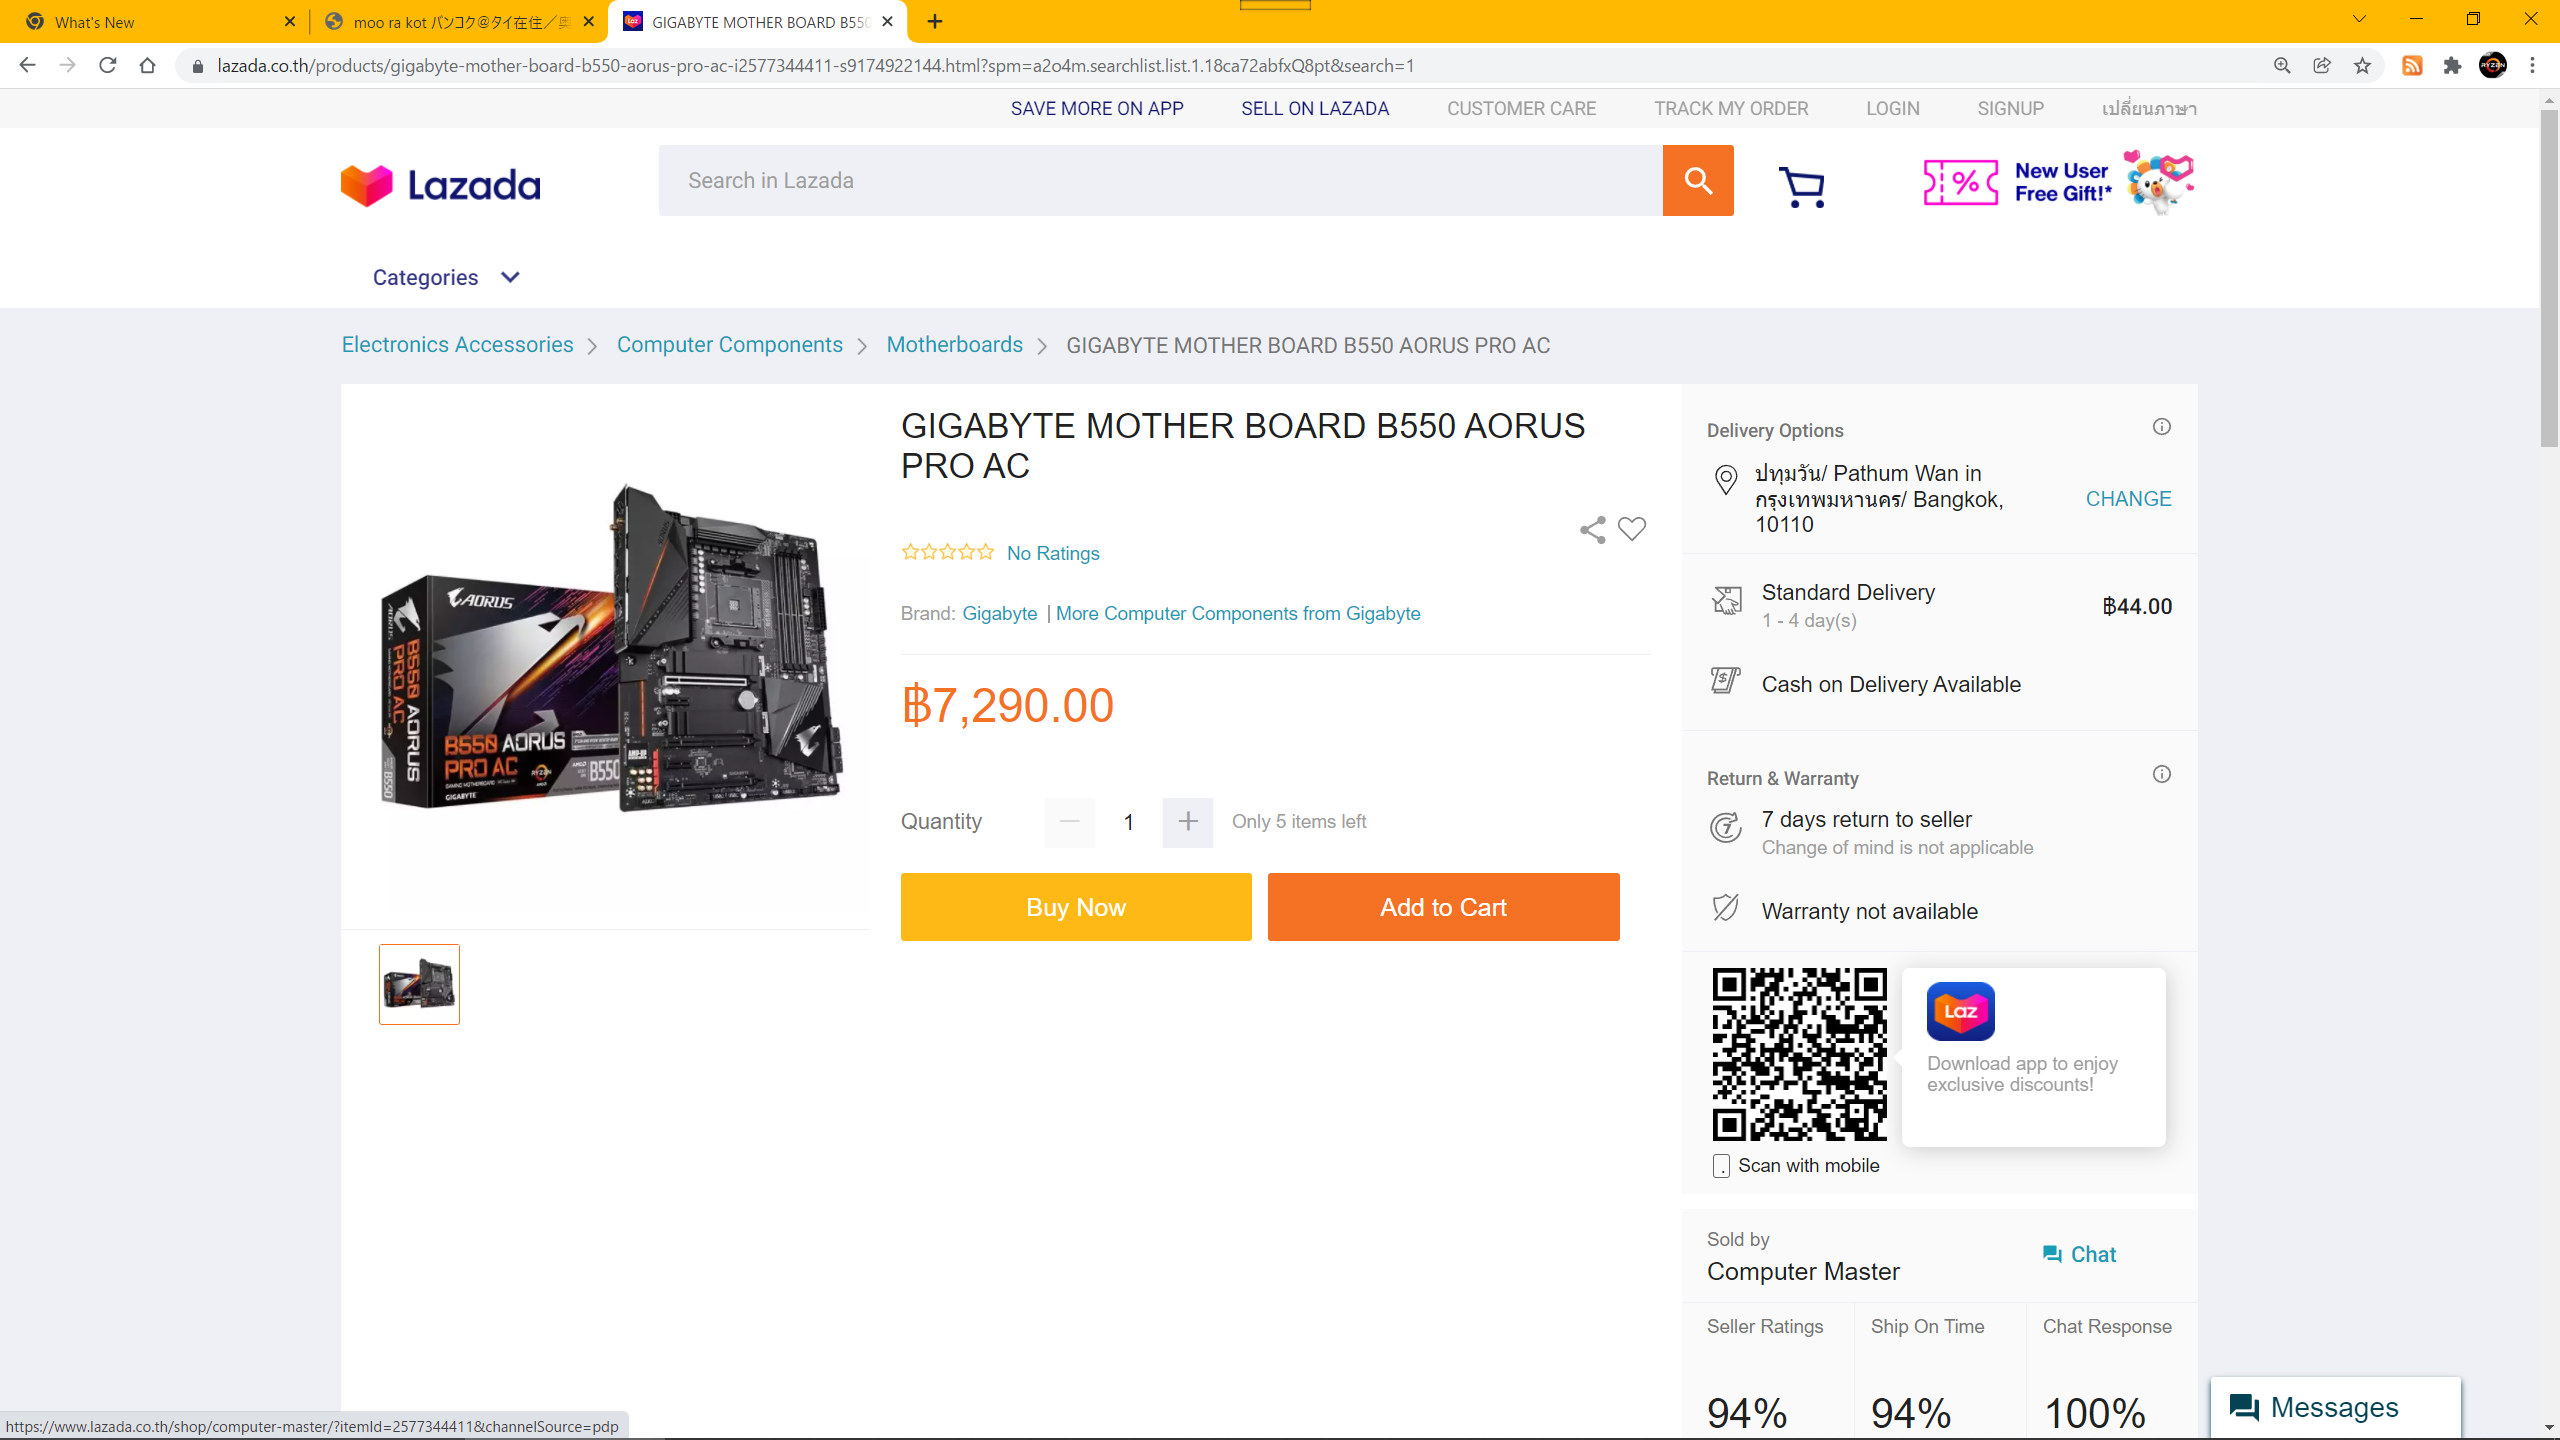Screen dimensions: 2560x1440
Task: Select the GIGABYTE MOTHER BOARD tab
Action: [x=757, y=22]
